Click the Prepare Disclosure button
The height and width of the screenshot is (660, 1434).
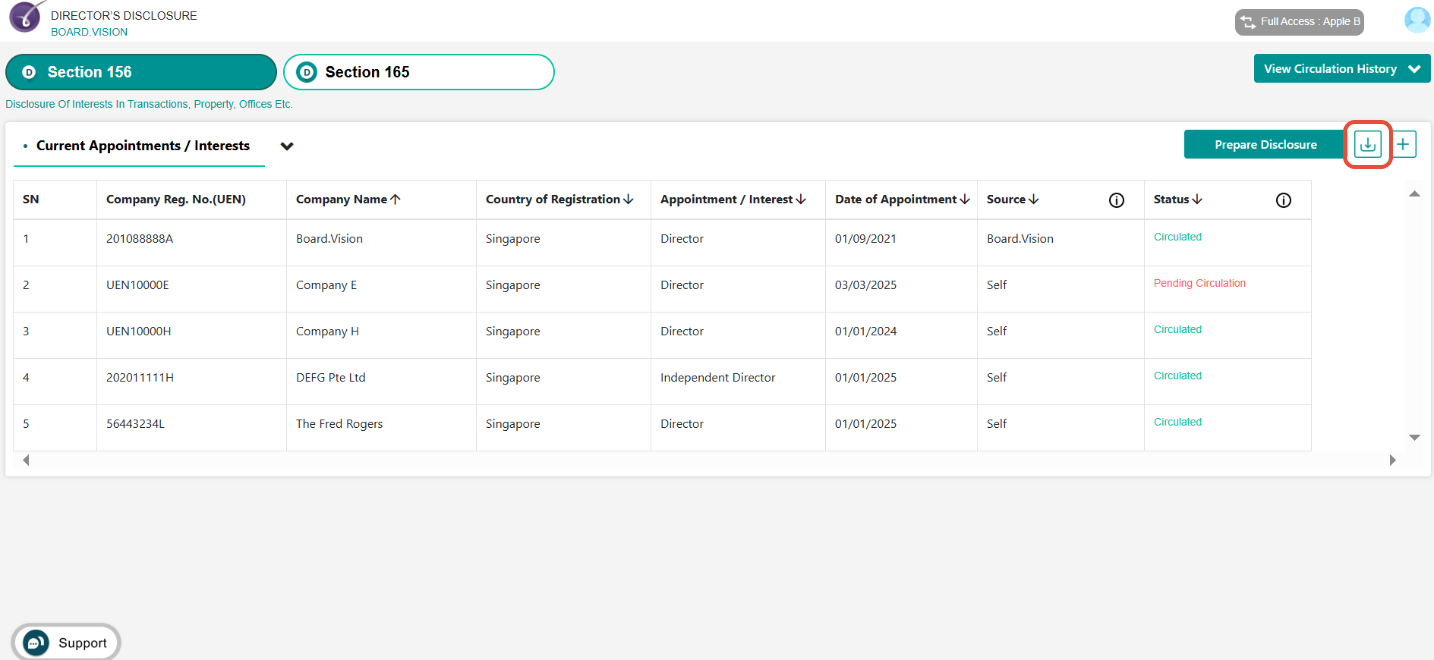click(x=1265, y=145)
